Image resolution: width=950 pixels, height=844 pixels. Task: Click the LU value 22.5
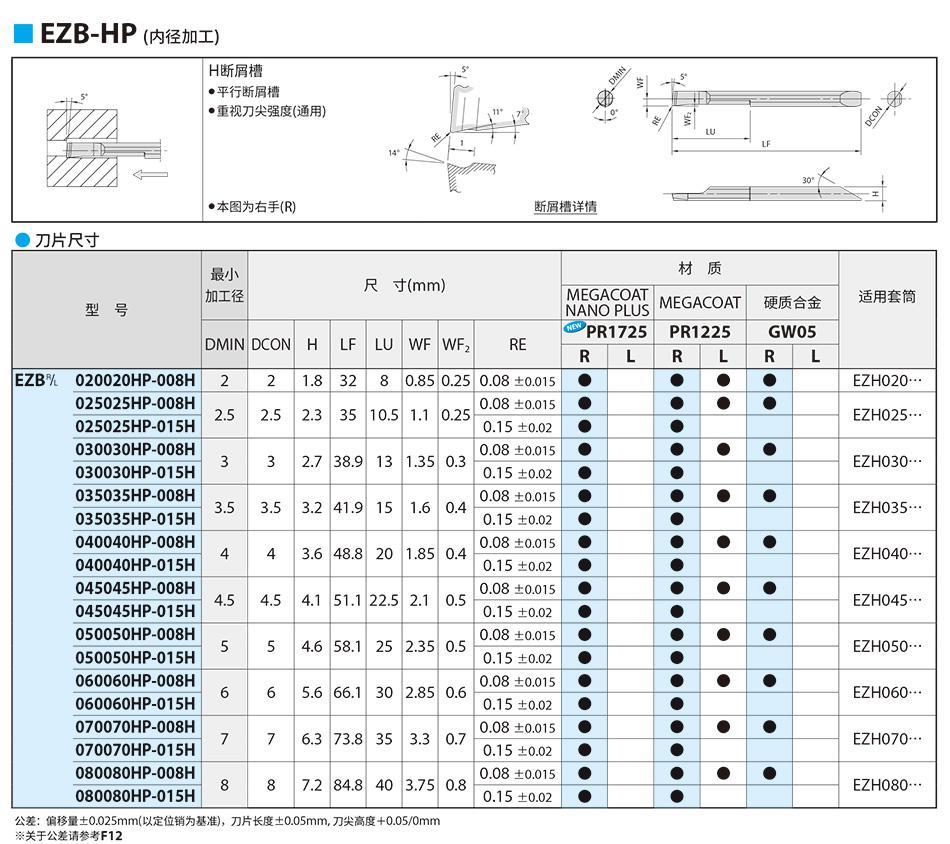click(x=384, y=600)
